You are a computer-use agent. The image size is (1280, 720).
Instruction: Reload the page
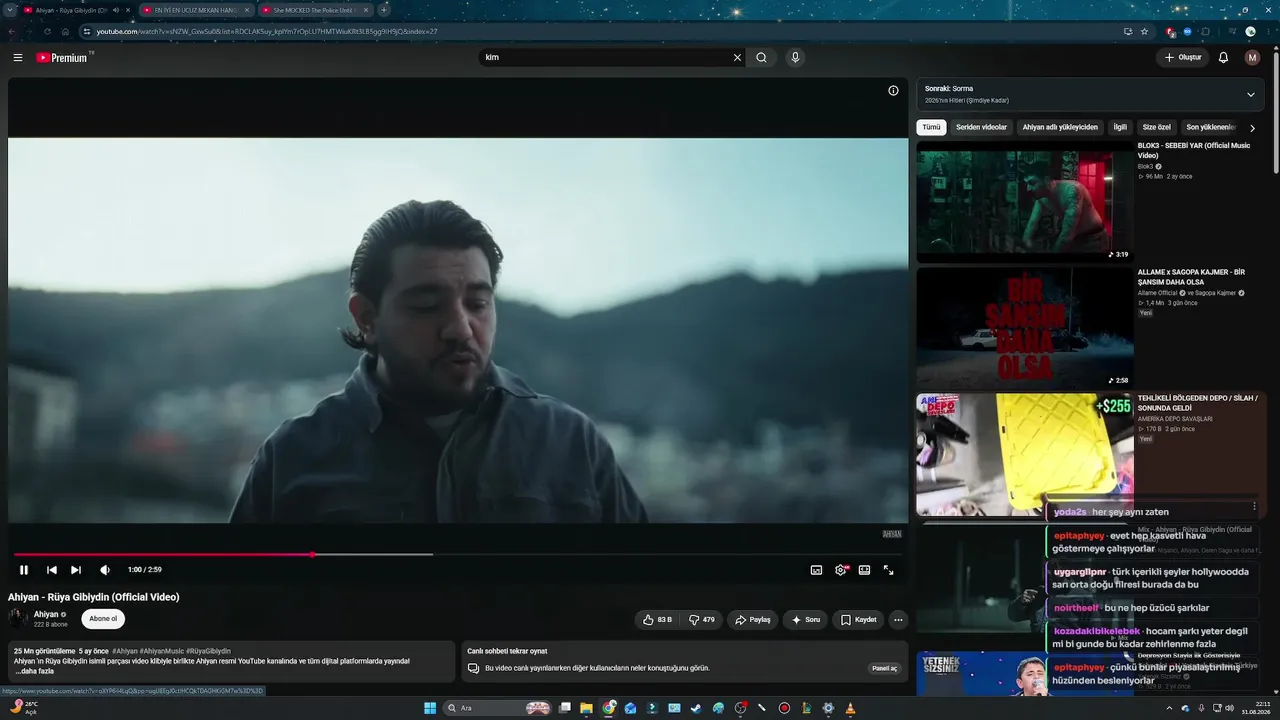pyautogui.click(x=47, y=31)
